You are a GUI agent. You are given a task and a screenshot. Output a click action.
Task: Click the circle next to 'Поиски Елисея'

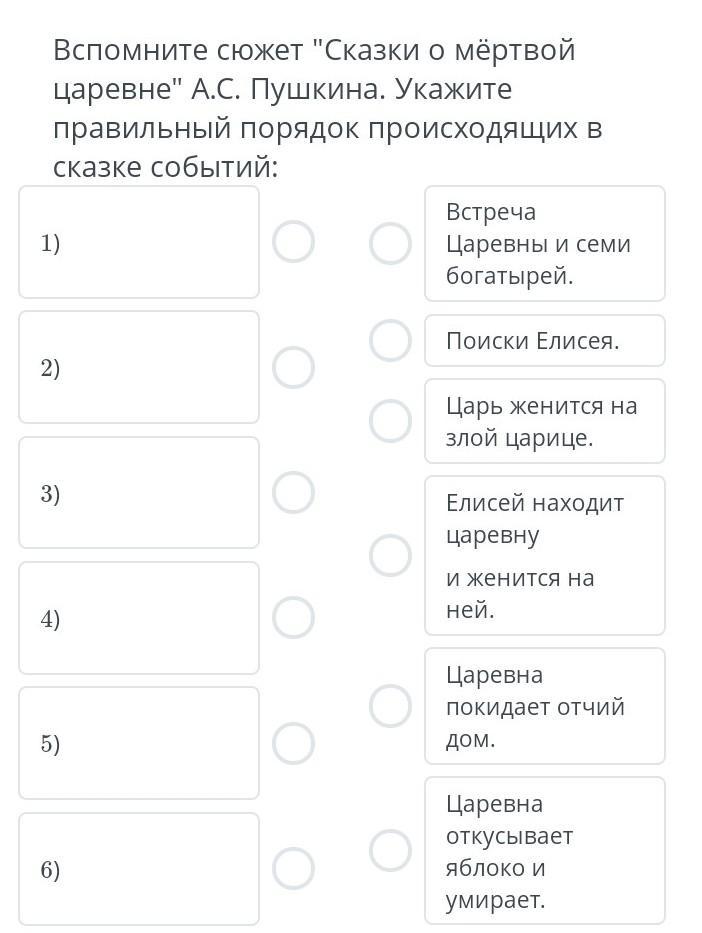click(390, 340)
